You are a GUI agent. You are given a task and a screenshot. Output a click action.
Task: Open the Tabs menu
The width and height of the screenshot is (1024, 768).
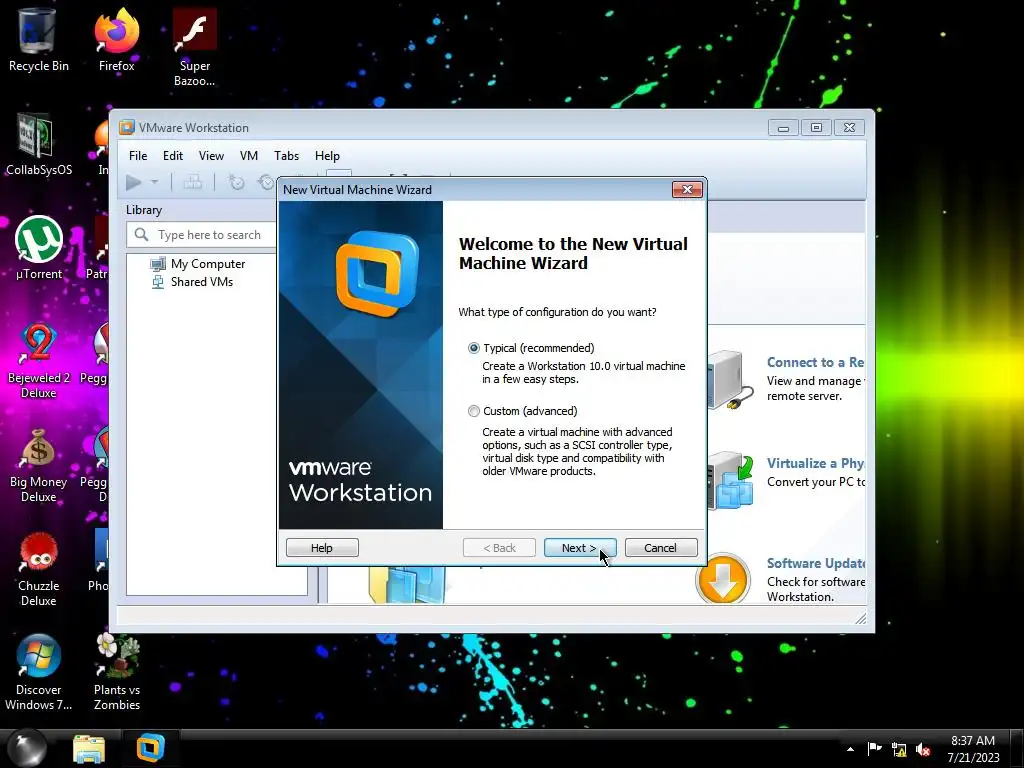coord(287,155)
